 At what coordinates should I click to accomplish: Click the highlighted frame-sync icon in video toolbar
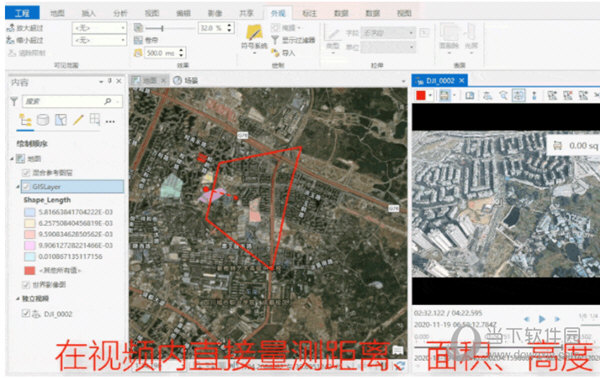pyautogui.click(x=518, y=95)
